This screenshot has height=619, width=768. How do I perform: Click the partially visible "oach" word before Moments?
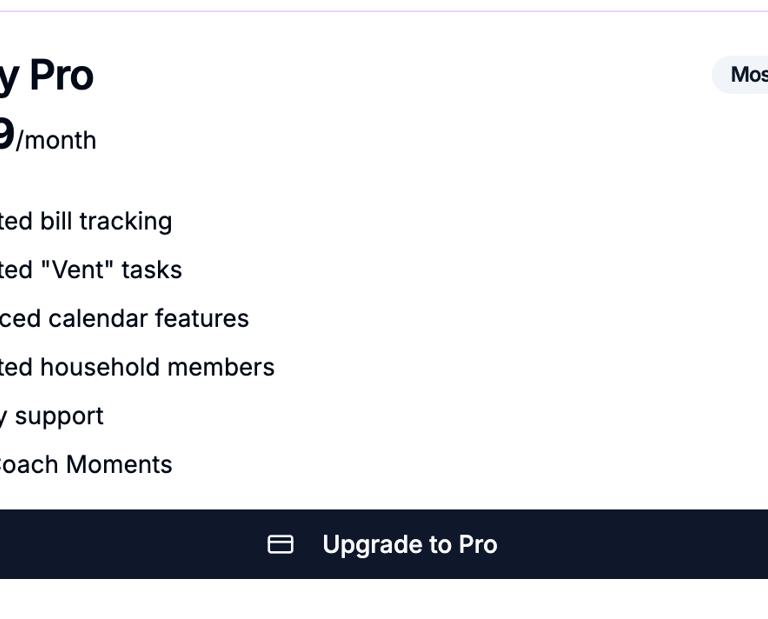(x=30, y=465)
